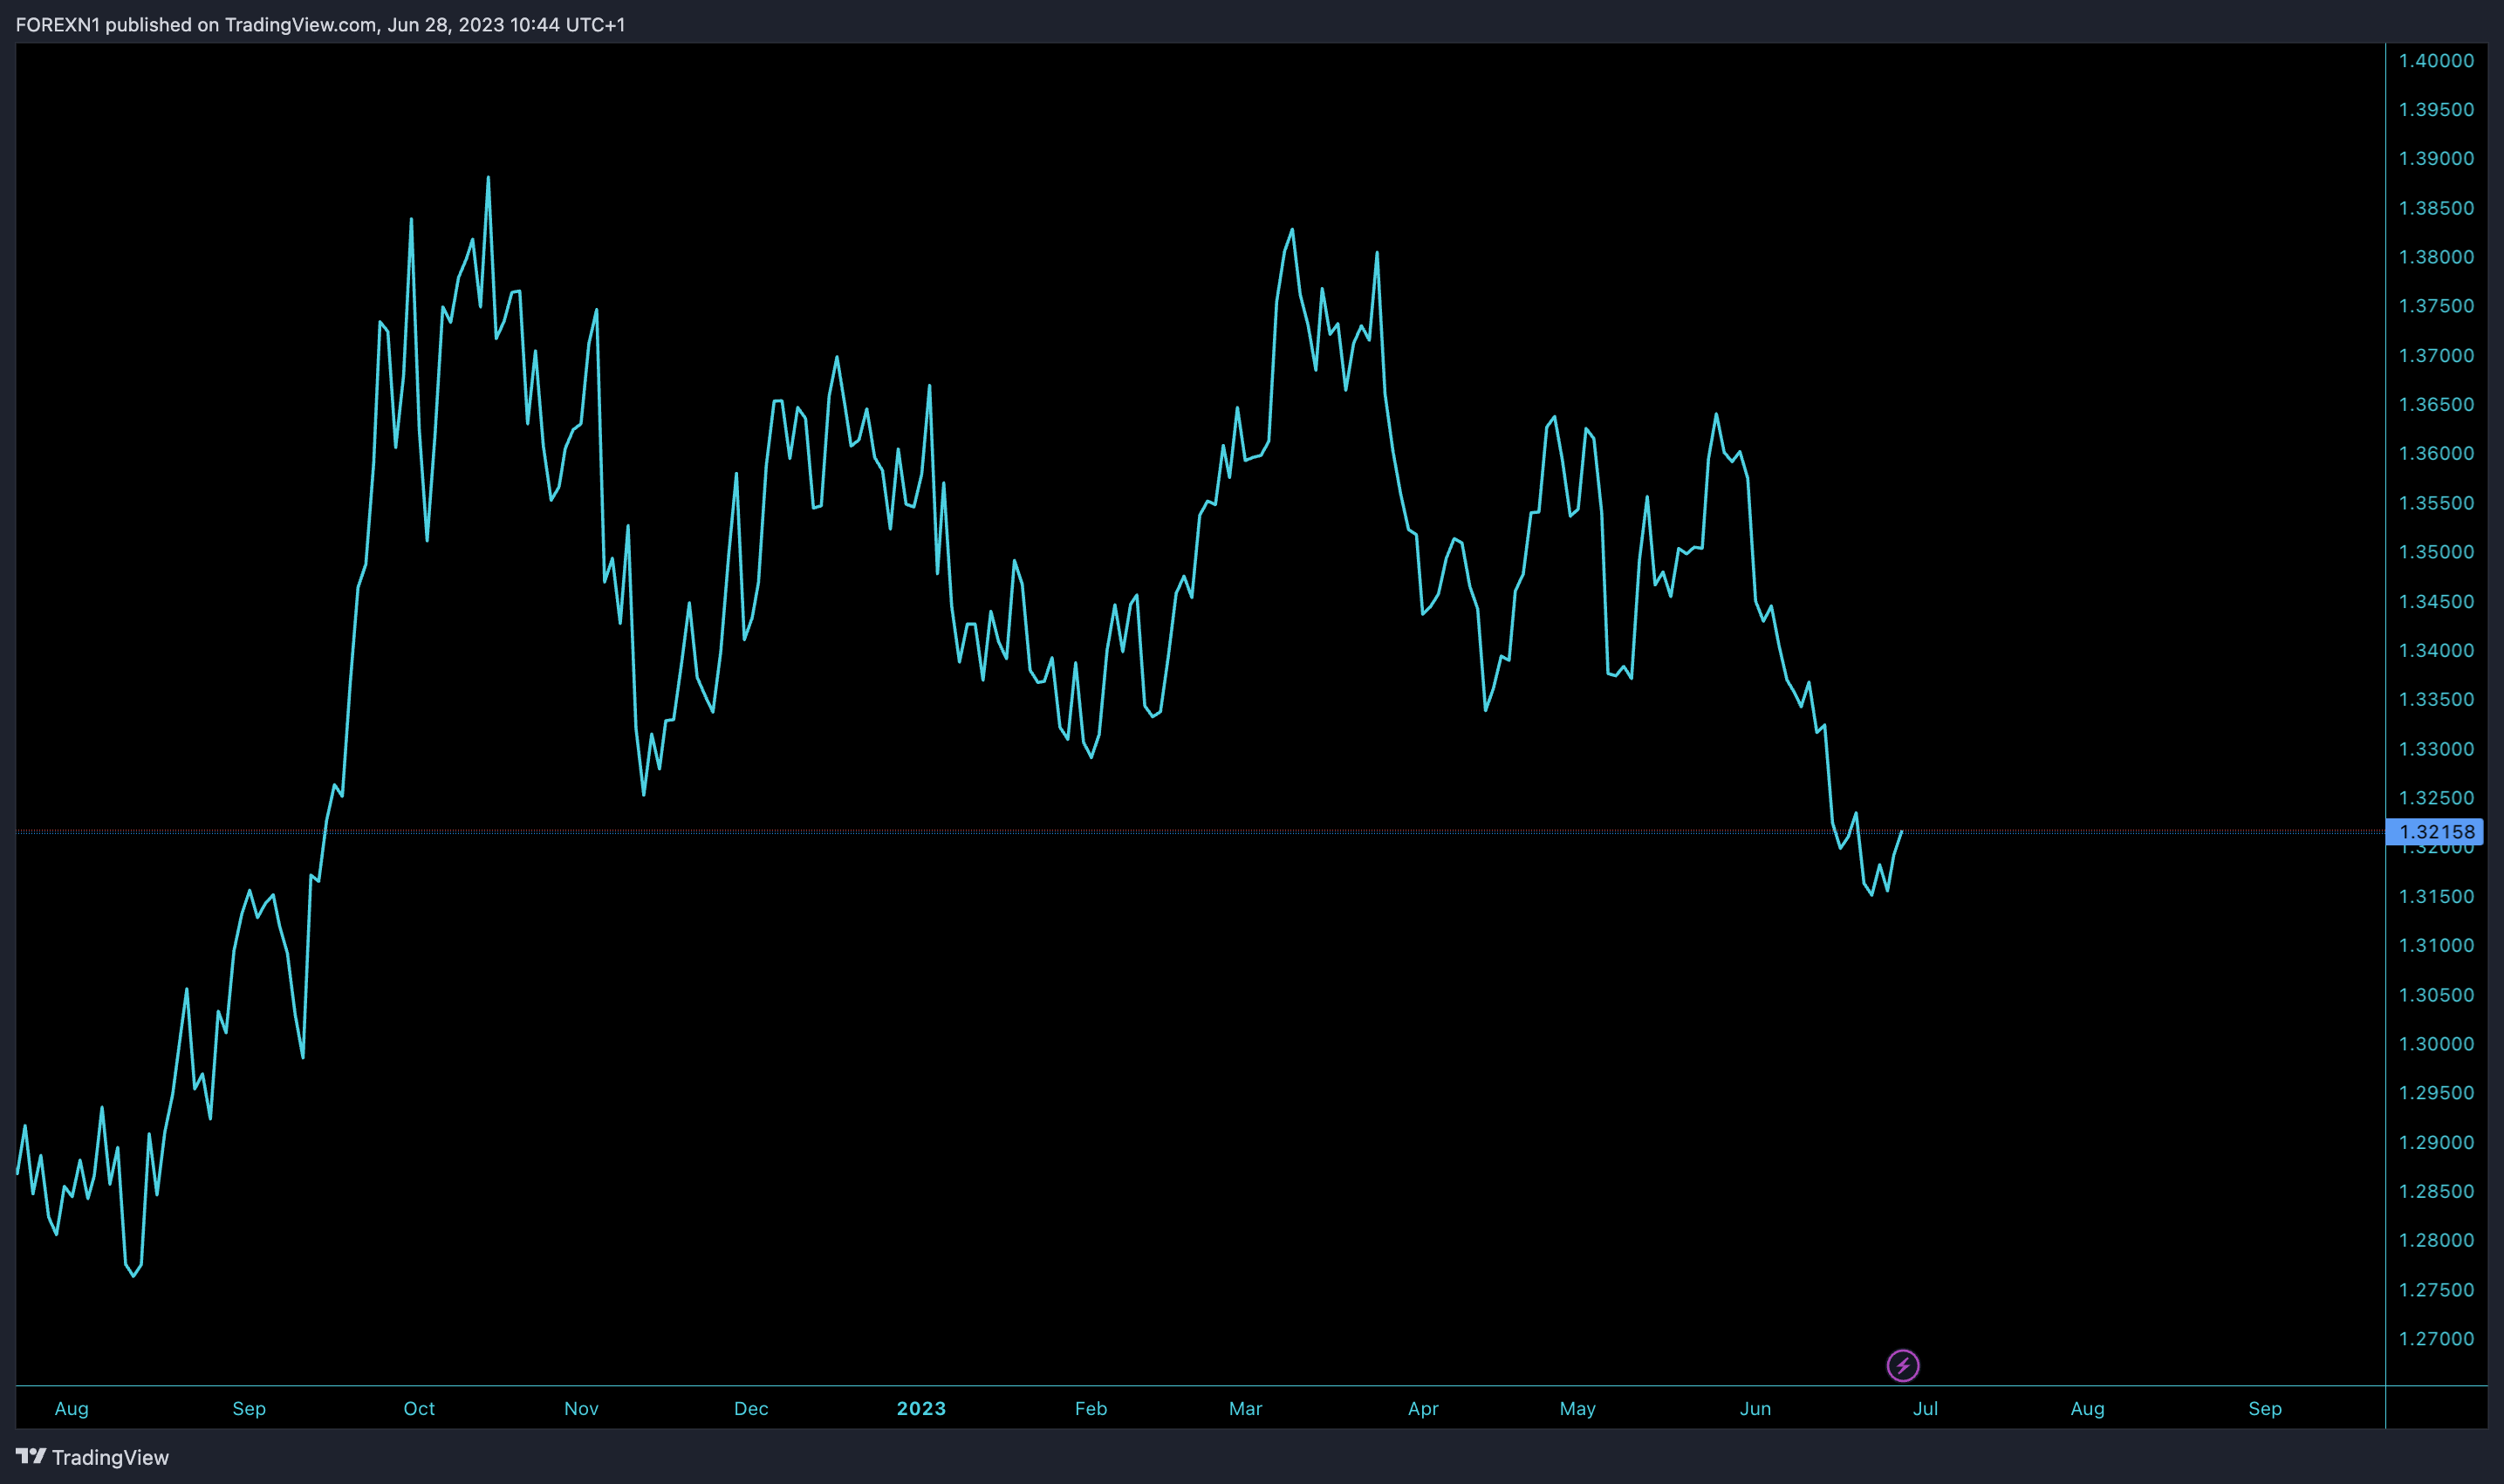Click the 1.36000 price axis label
This screenshot has height=1484, width=2504.
2436,453
